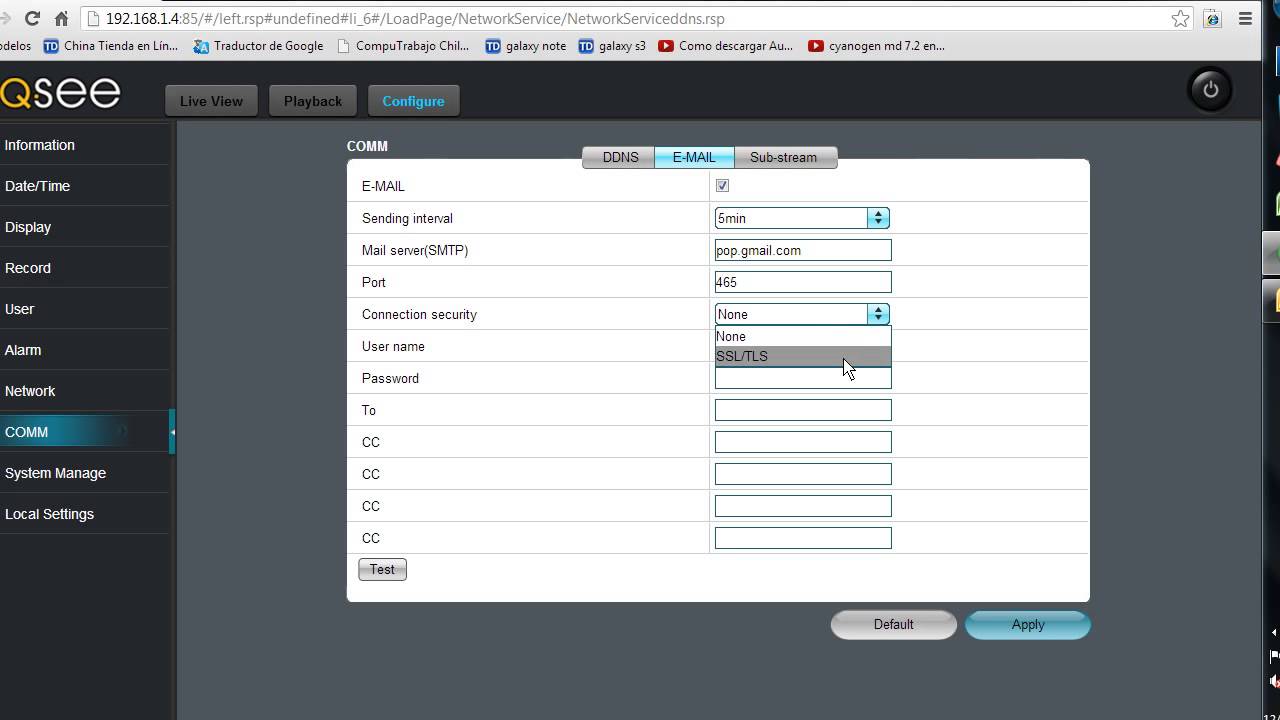Click the extension icon next to the star
Viewport: 1280px width, 720px height.
1212,18
